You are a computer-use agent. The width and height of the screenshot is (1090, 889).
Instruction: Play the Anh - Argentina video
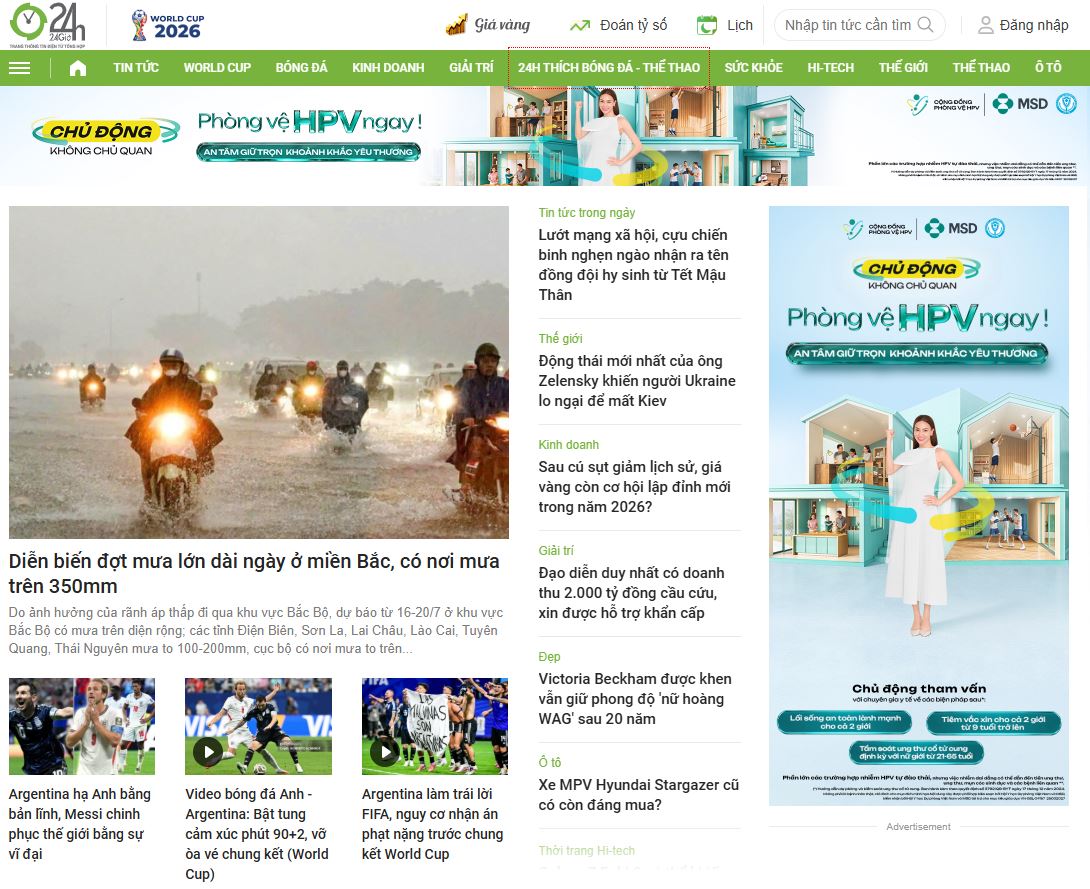[x=208, y=751]
